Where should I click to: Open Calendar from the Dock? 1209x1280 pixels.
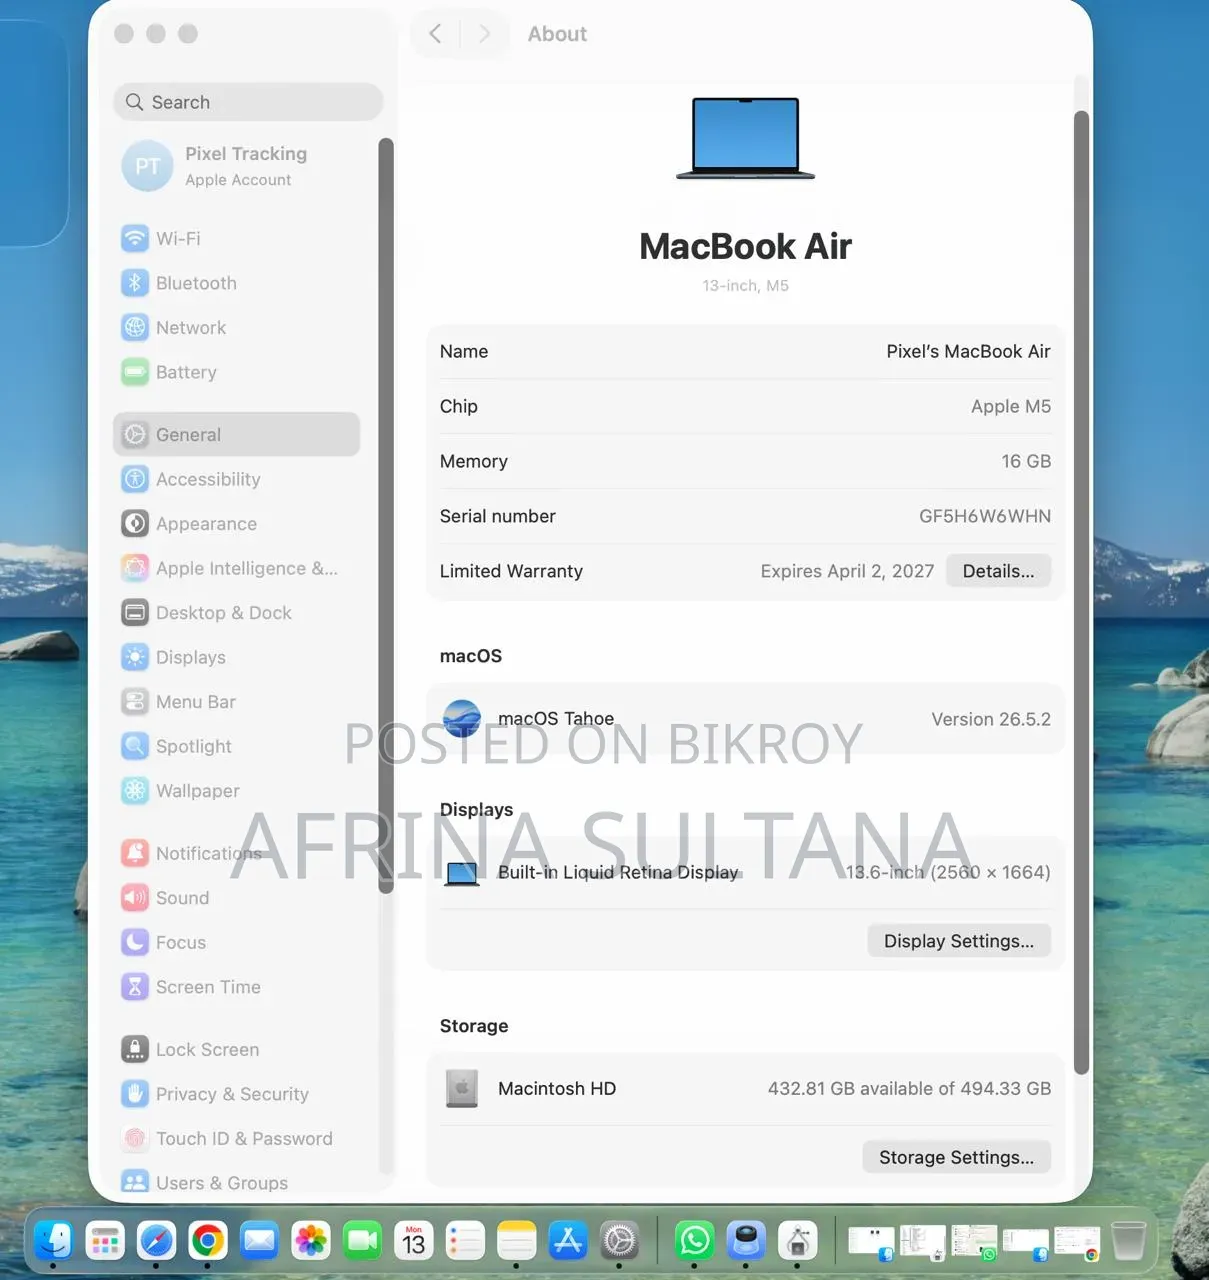tap(414, 1241)
